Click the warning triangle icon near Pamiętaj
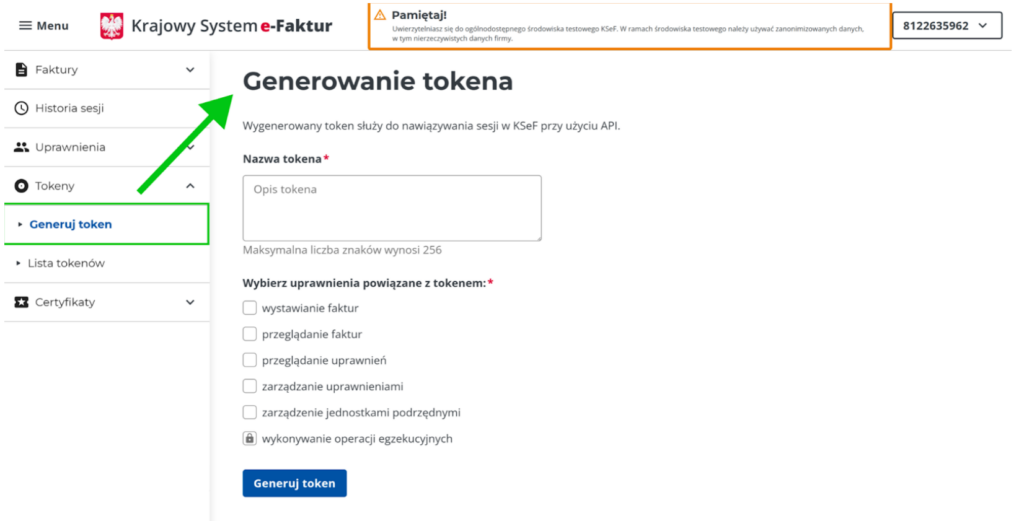Viewport: 1024px width, 521px height. tap(380, 15)
